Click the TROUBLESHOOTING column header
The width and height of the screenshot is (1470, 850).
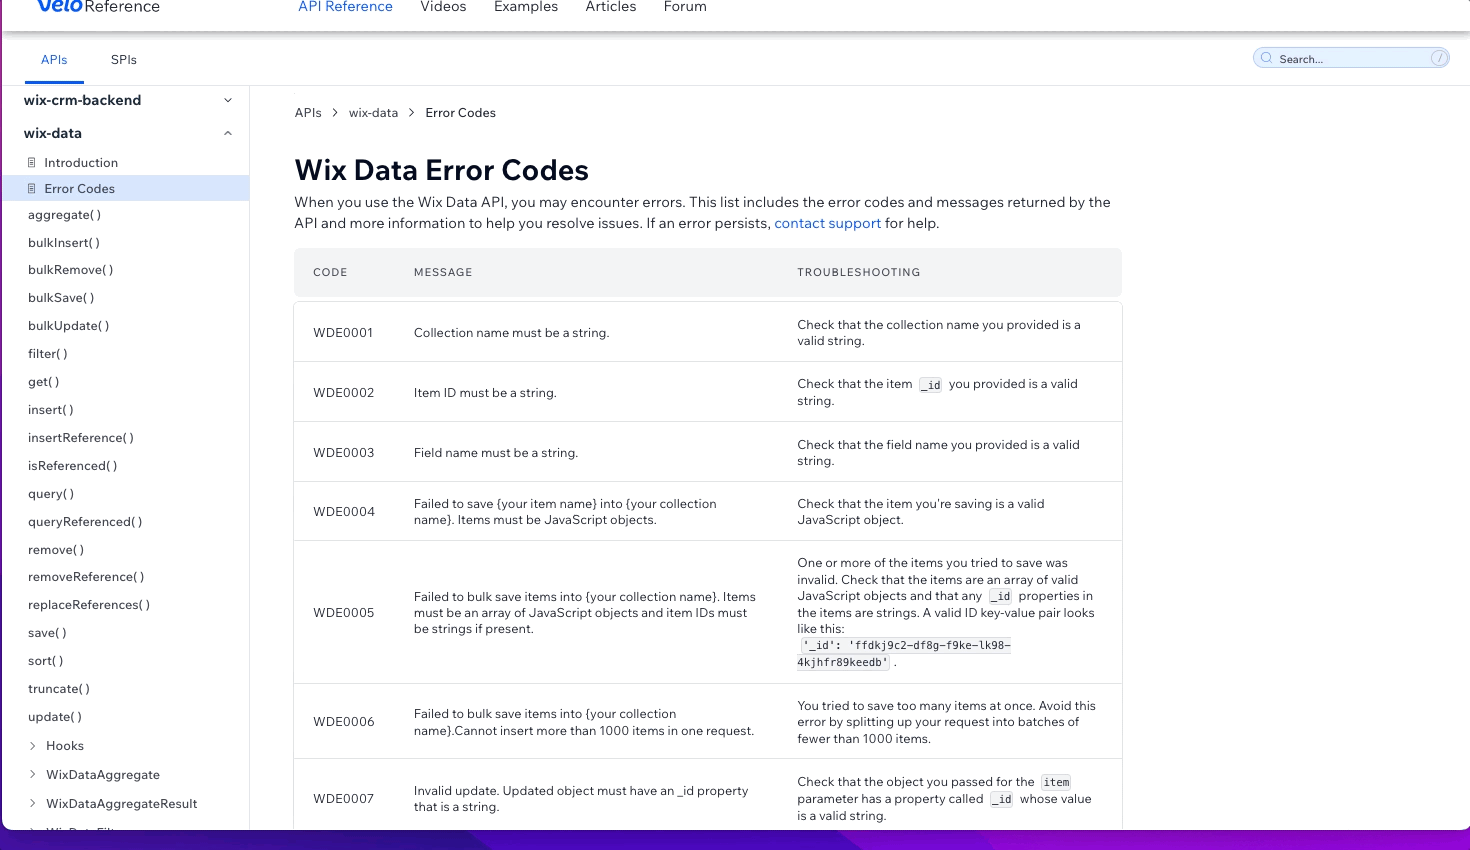tap(858, 272)
